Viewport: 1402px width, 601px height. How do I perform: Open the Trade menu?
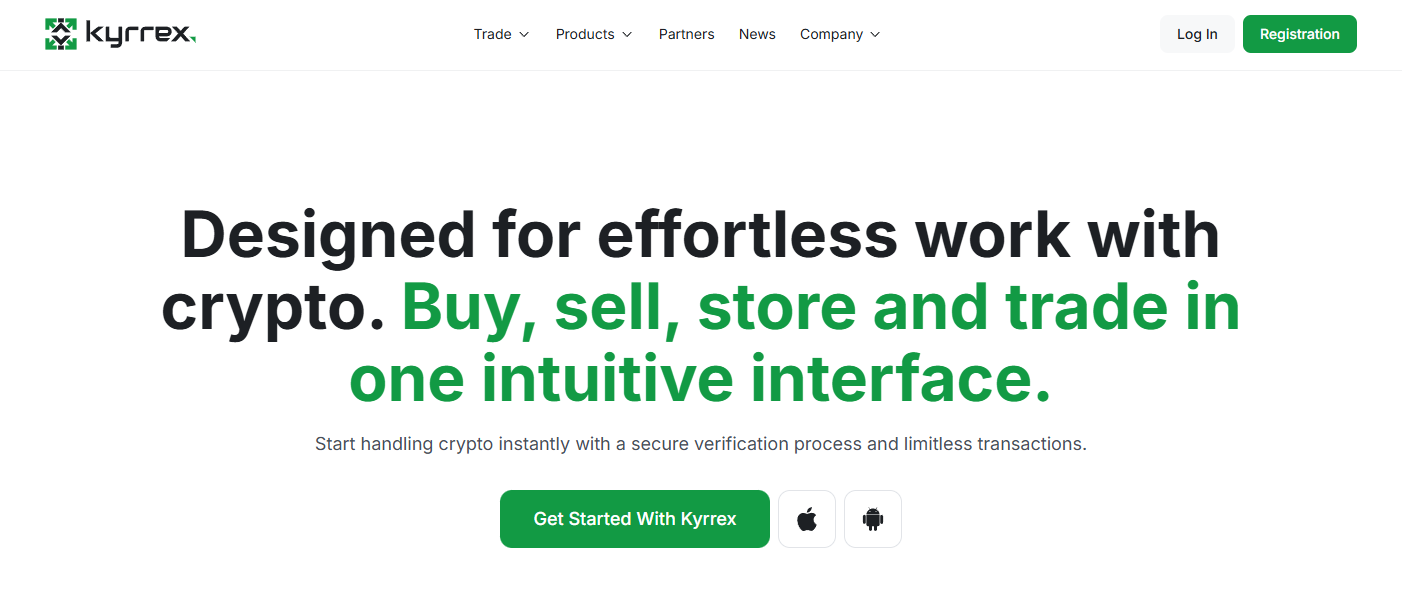click(492, 34)
